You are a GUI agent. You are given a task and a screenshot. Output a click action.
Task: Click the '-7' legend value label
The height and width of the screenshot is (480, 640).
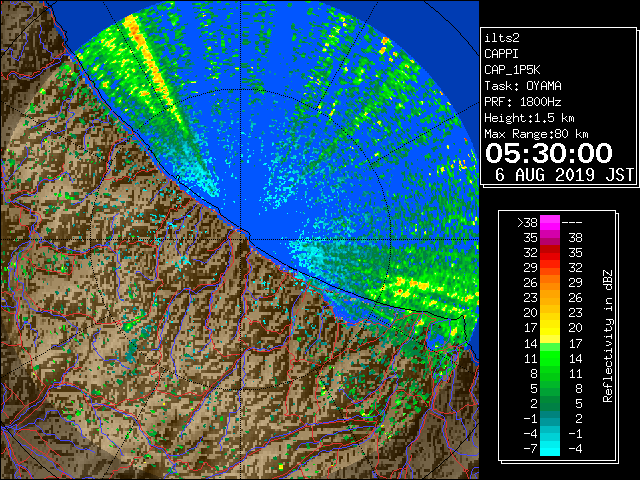click(530, 448)
